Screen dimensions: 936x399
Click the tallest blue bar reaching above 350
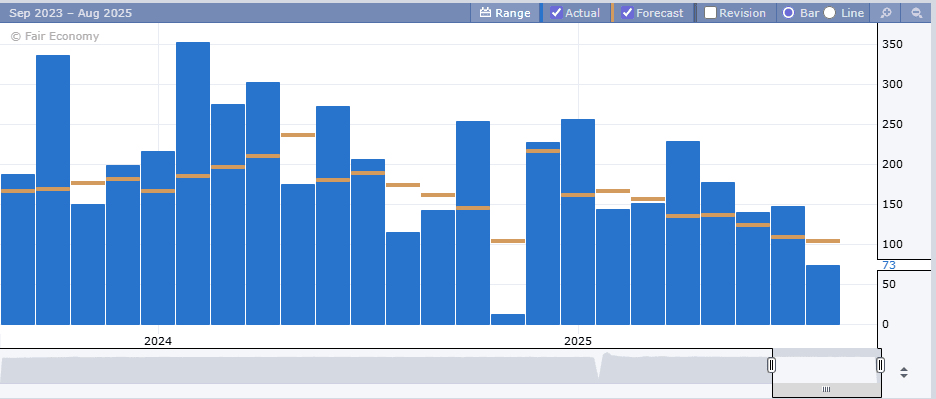pos(193,183)
